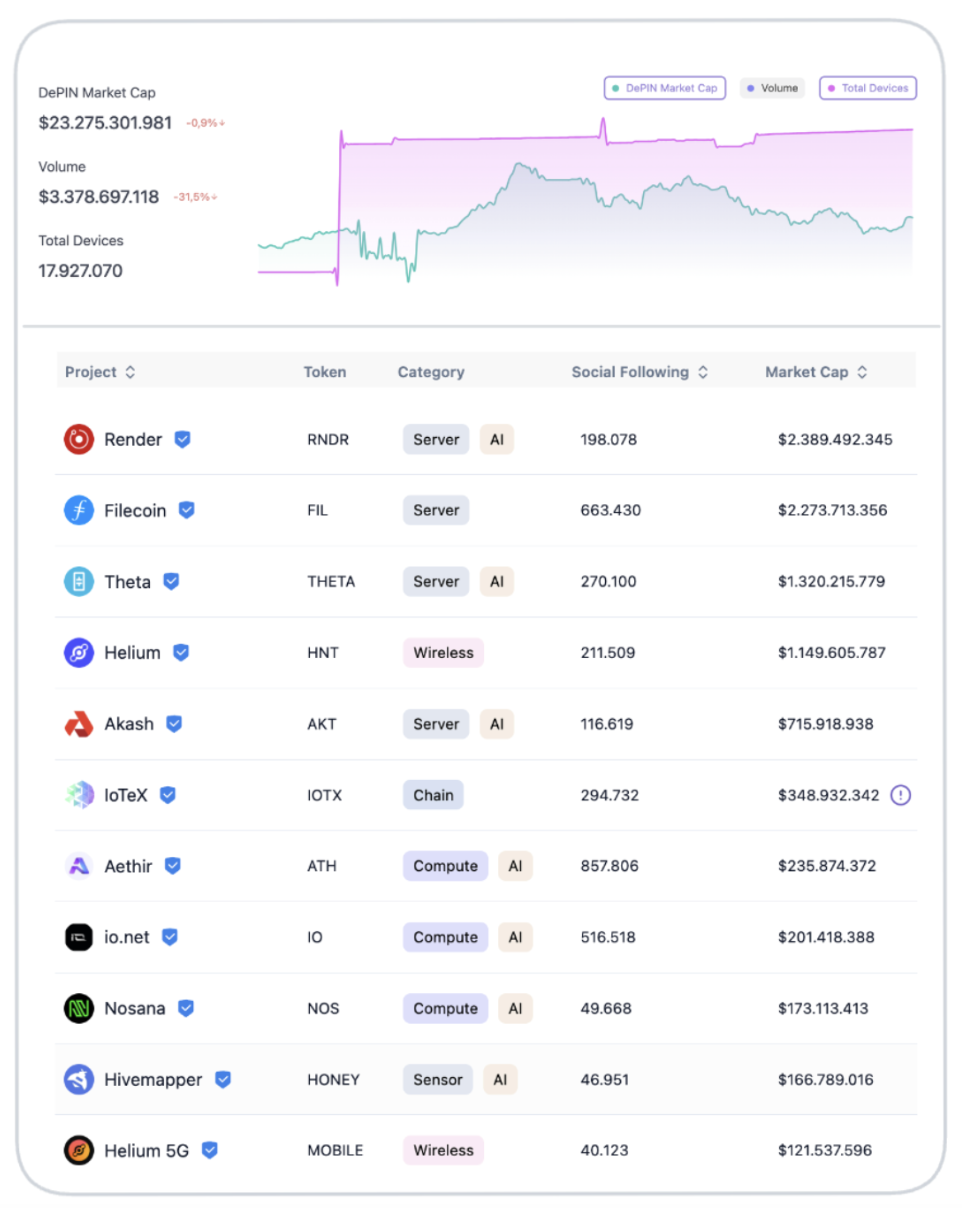Click the $2.389.492.345 market cap value
This screenshot has height=1212, width=962.
point(835,439)
